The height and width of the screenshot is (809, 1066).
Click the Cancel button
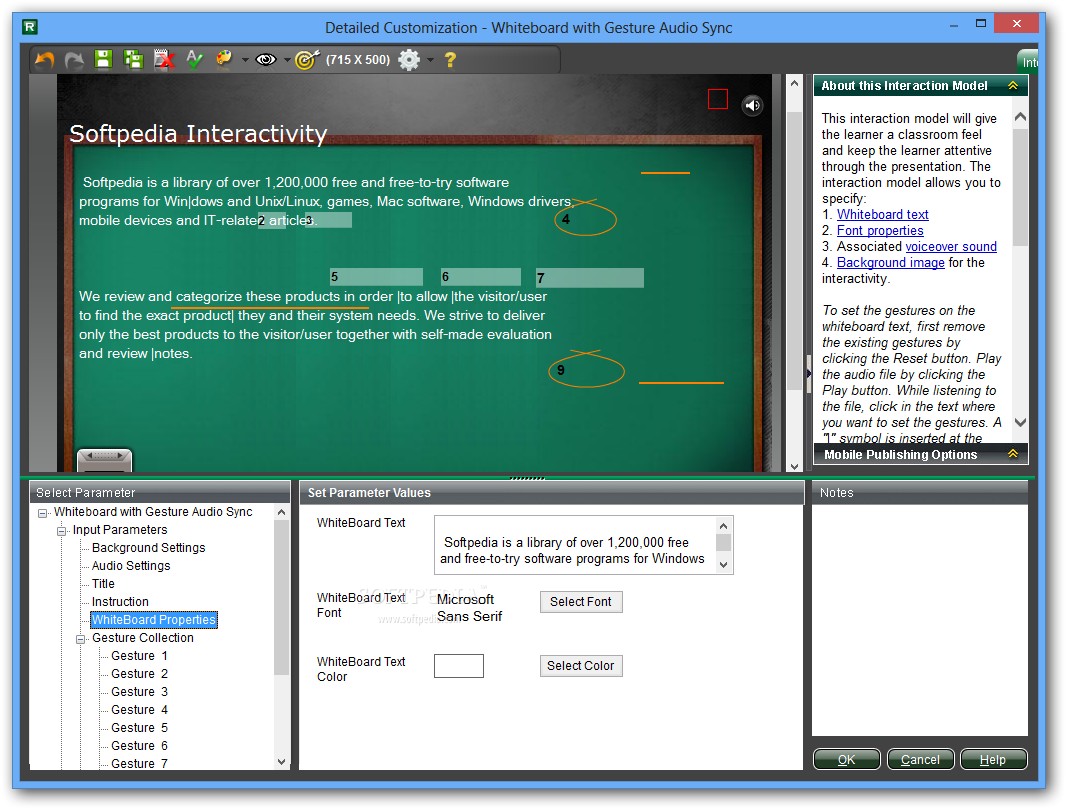pyautogui.click(x=921, y=759)
